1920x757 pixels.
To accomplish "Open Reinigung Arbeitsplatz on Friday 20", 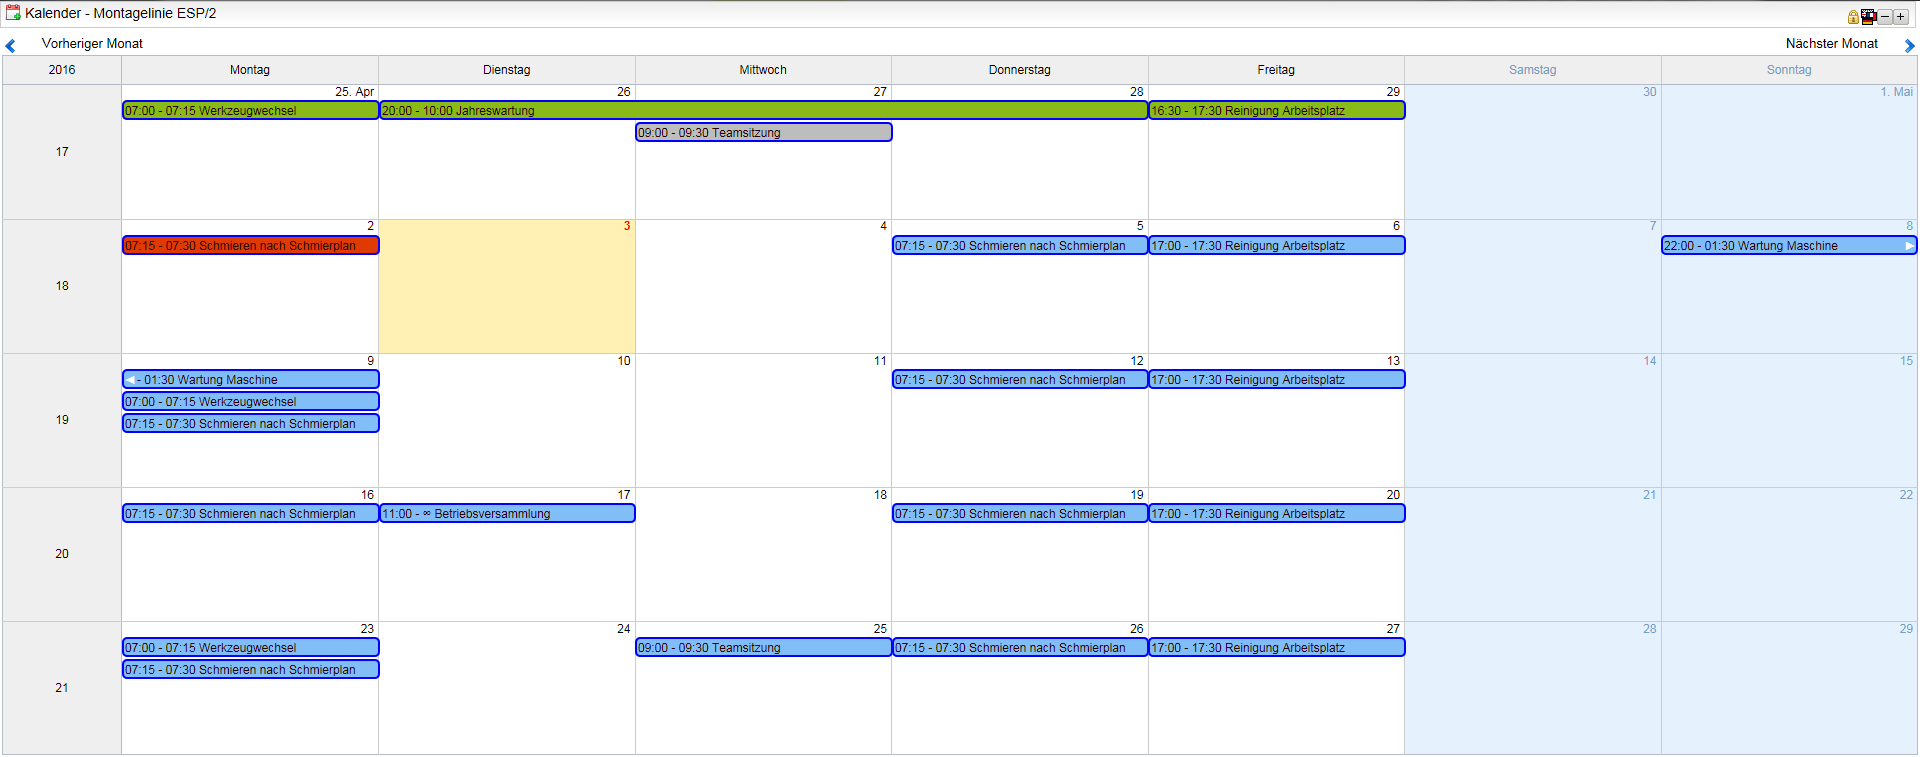I will 1277,514.
